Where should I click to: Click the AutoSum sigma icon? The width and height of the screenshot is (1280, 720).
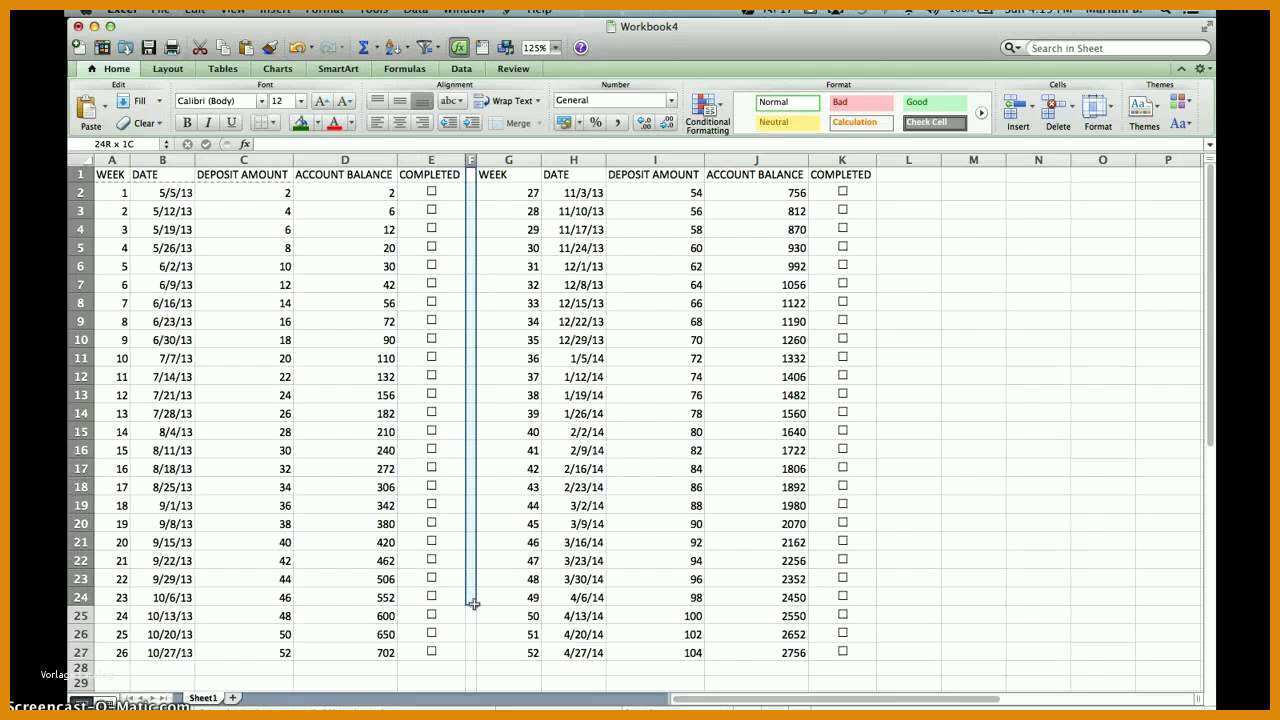pyautogui.click(x=364, y=47)
